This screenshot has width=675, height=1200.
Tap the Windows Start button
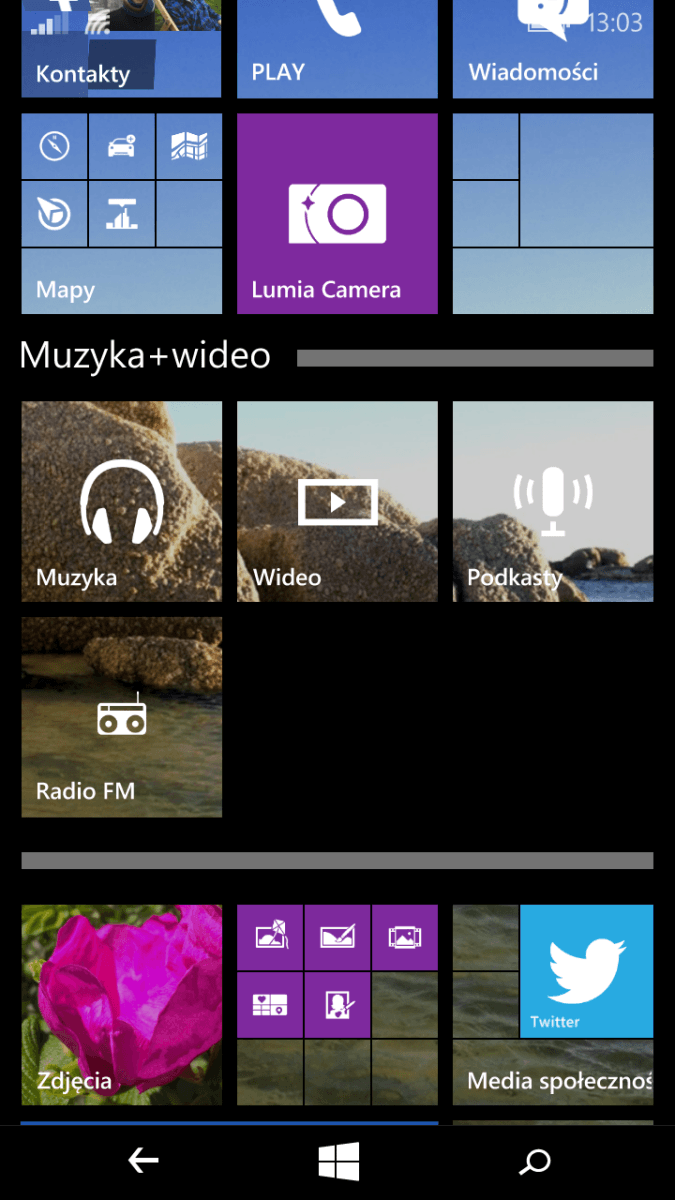click(x=338, y=1161)
